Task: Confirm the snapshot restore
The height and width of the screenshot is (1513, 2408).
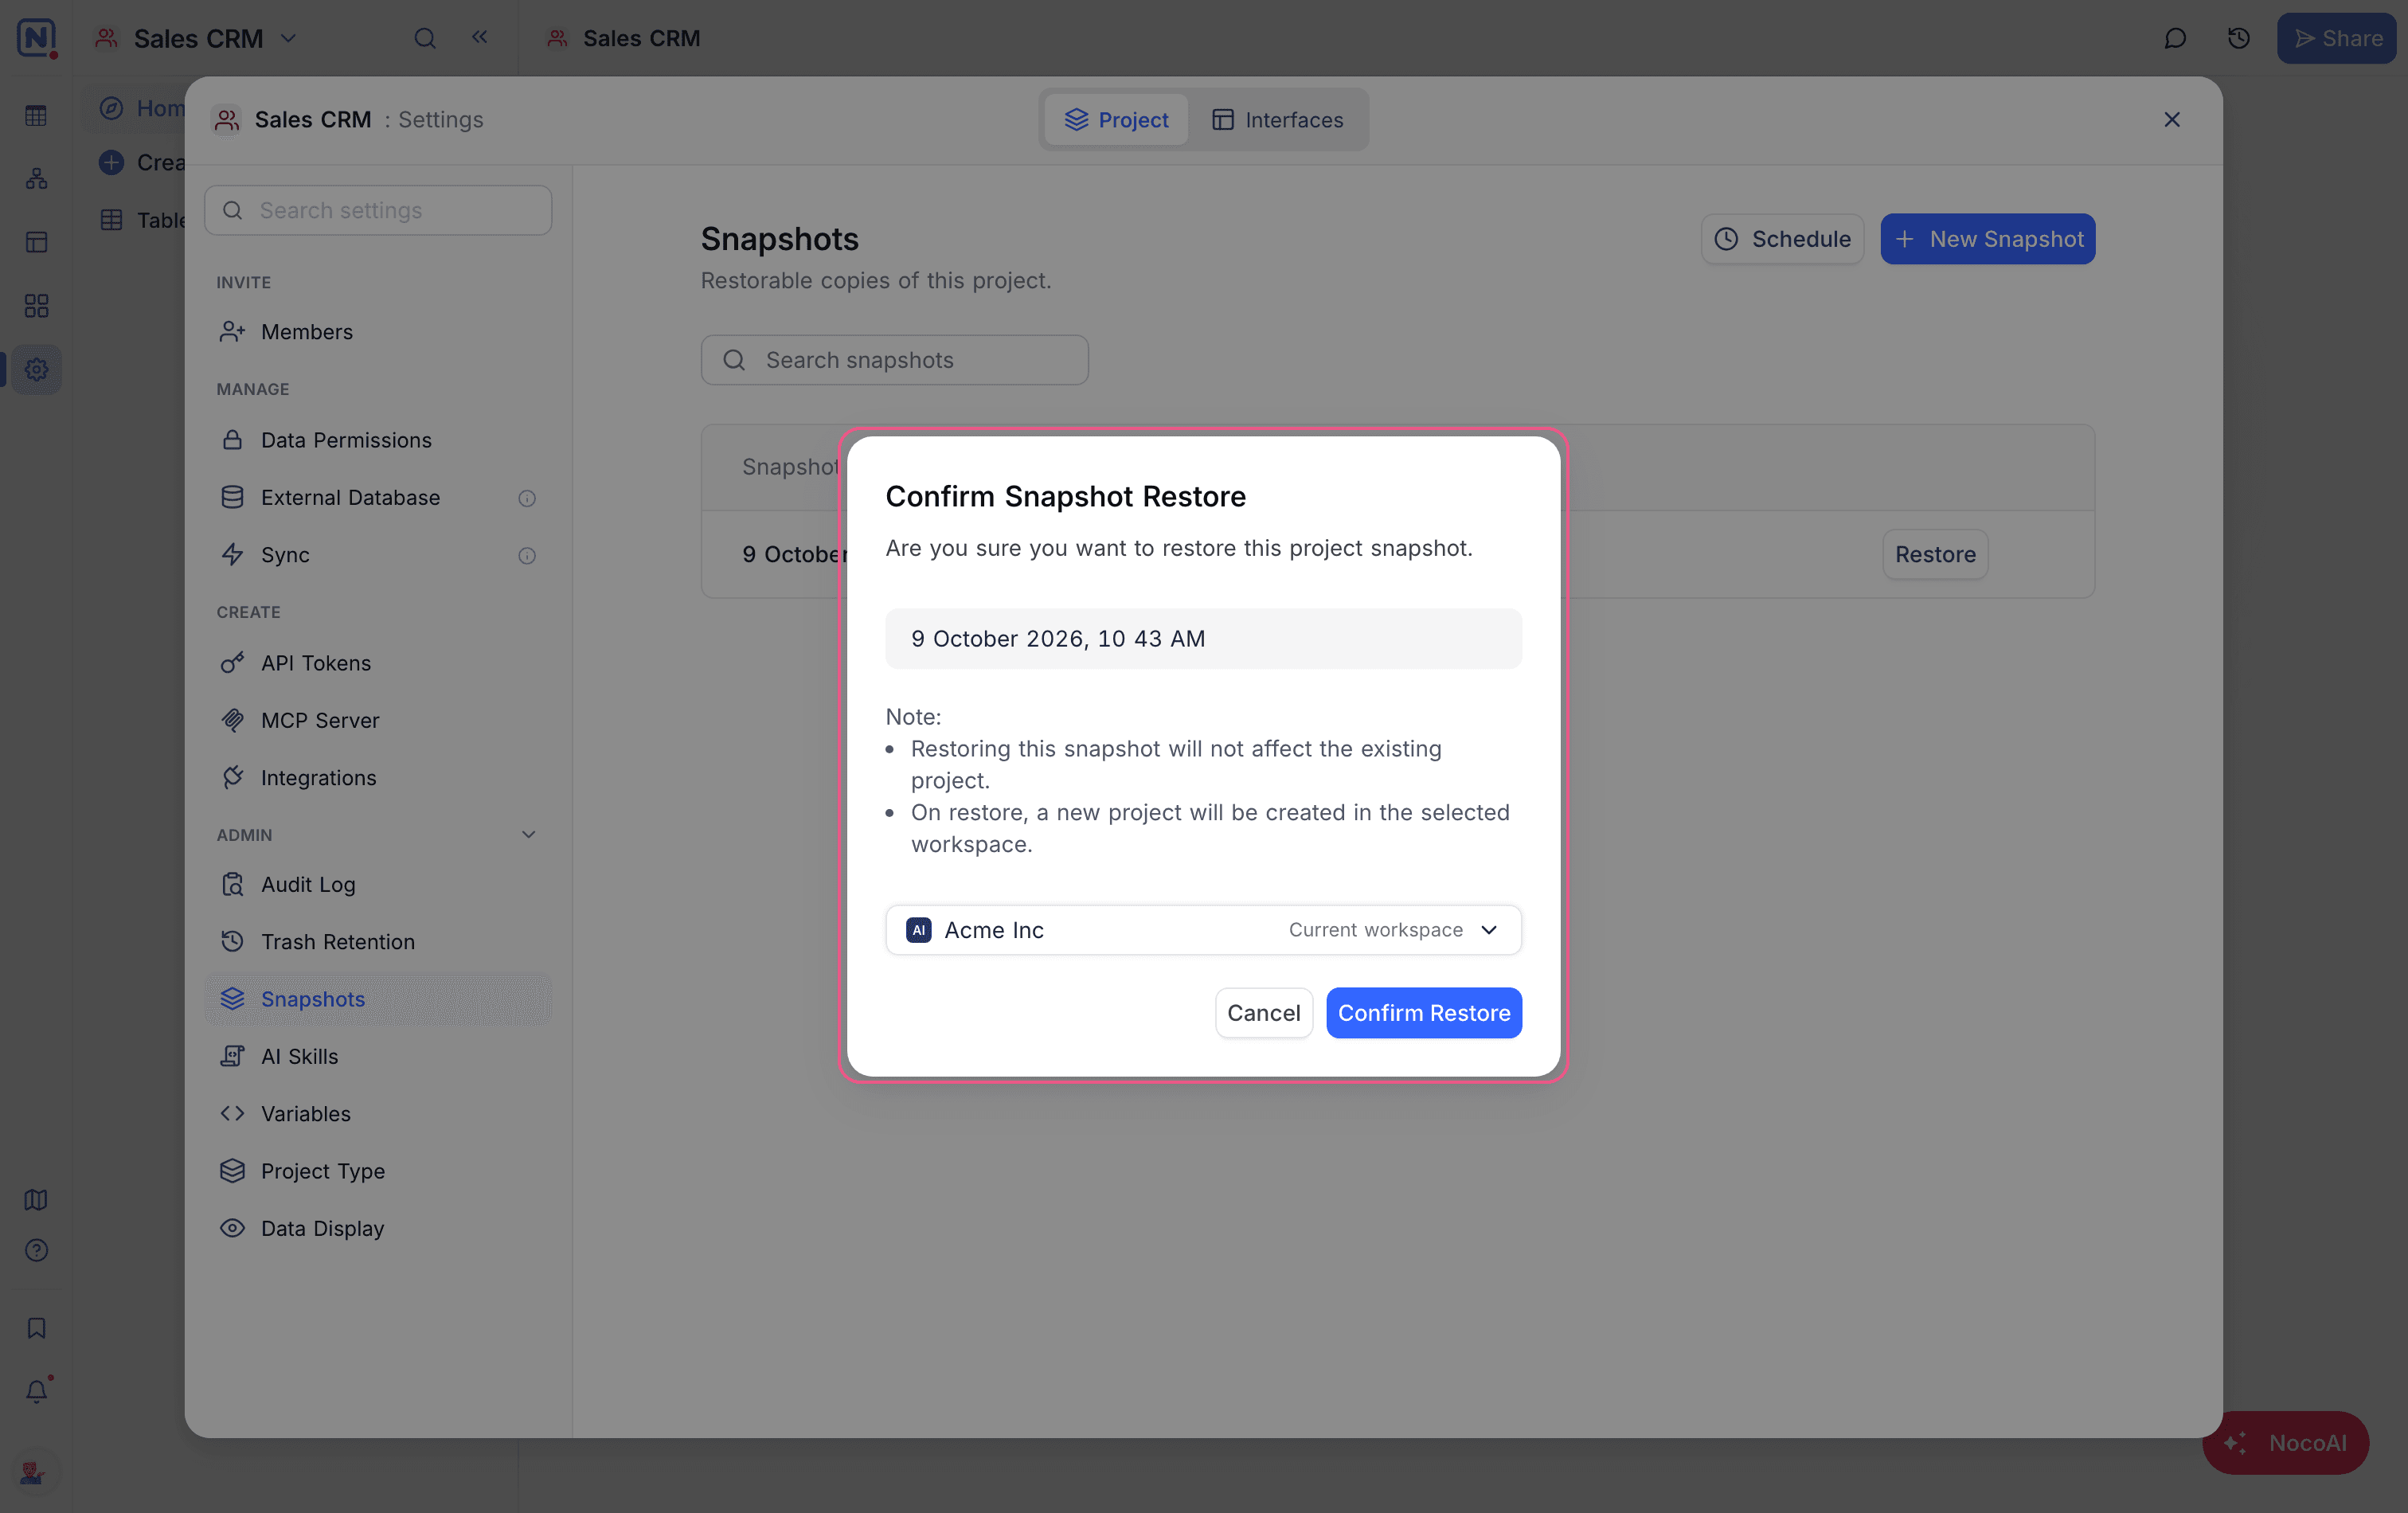Action: pos(1423,1012)
